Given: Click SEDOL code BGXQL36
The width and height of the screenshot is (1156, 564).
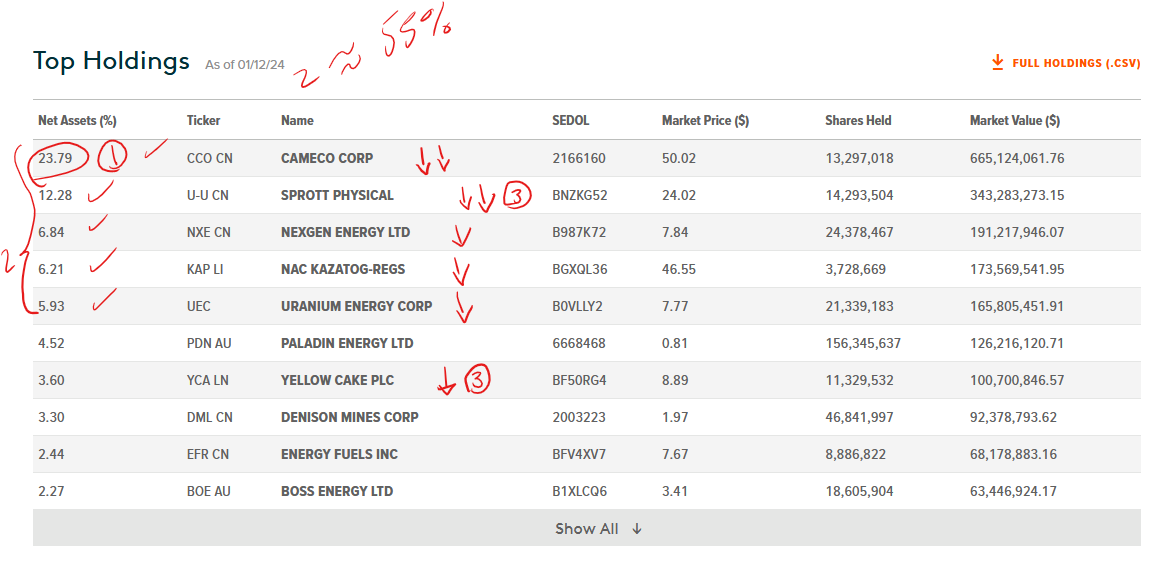Looking at the screenshot, I should point(579,269).
